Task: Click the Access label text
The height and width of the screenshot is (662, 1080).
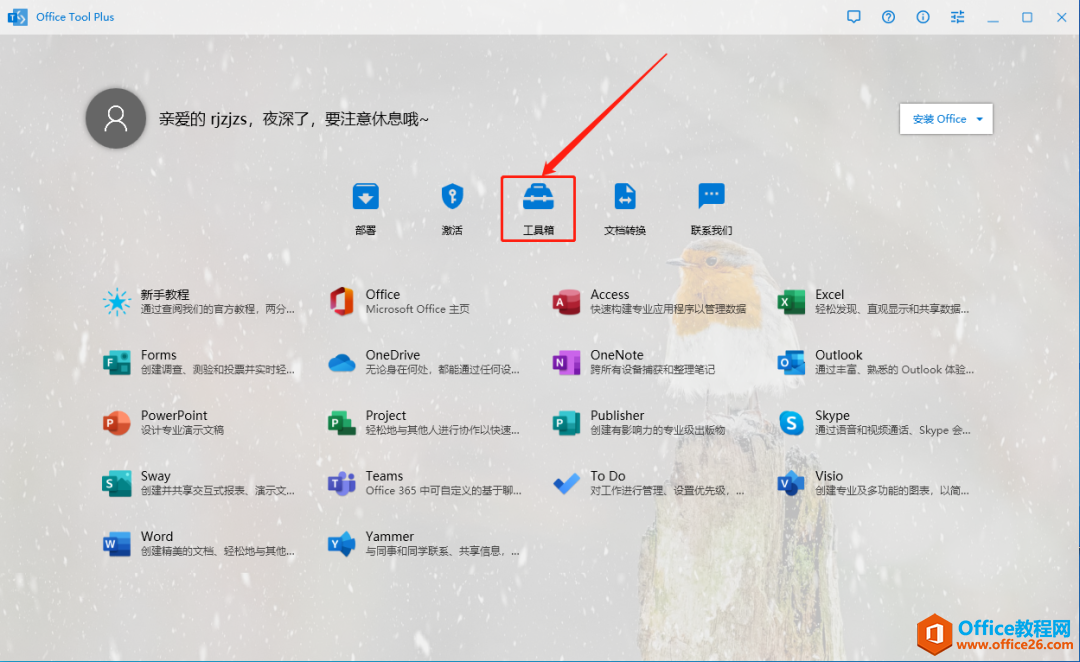Action: click(610, 294)
